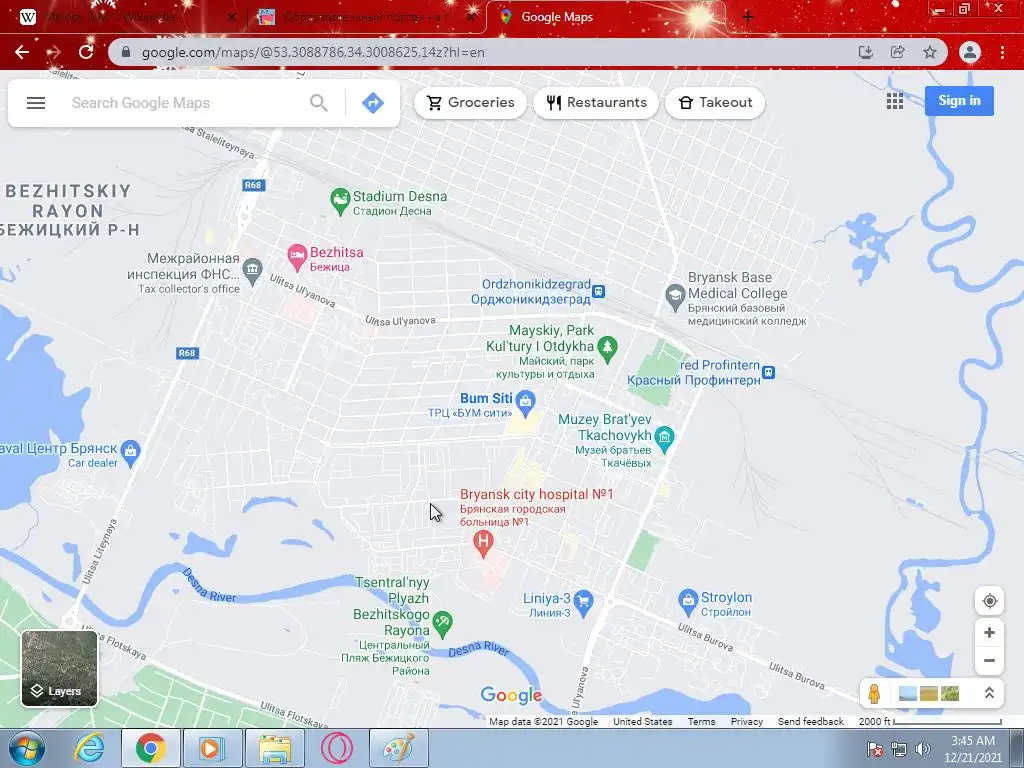Select the Tsentral'nyy Plyazh beach pin
Image resolution: width=1024 pixels, height=768 pixels.
[443, 624]
